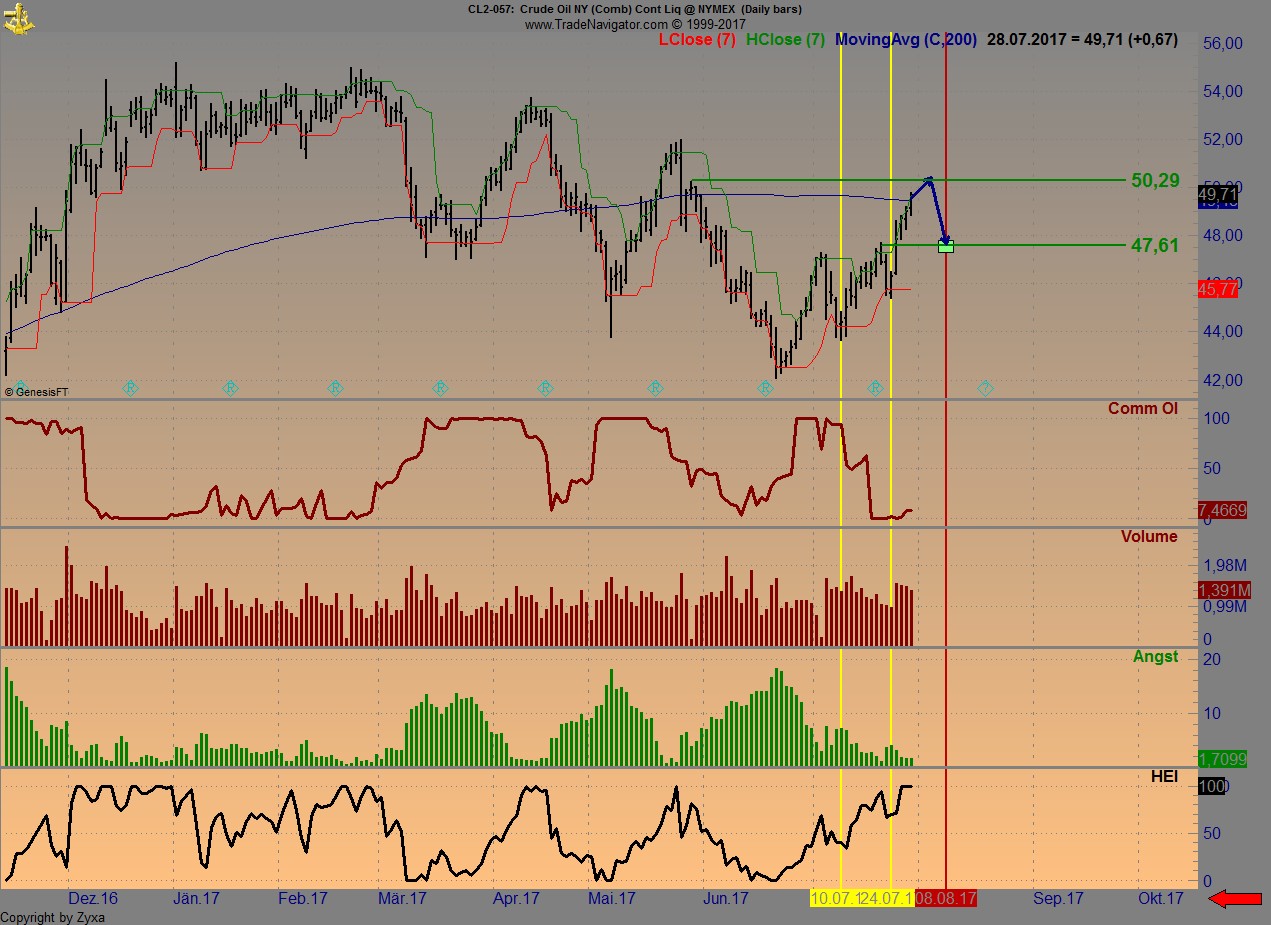This screenshot has width=1271, height=925.
Task: Click the 1,391M volume value tag
Action: pos(1222,591)
